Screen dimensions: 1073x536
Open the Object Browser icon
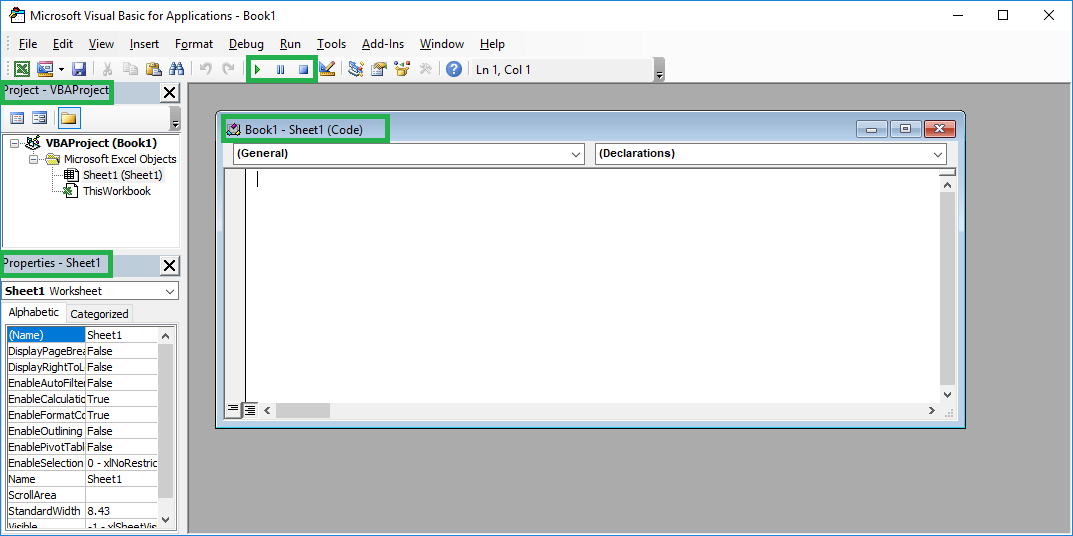402,69
